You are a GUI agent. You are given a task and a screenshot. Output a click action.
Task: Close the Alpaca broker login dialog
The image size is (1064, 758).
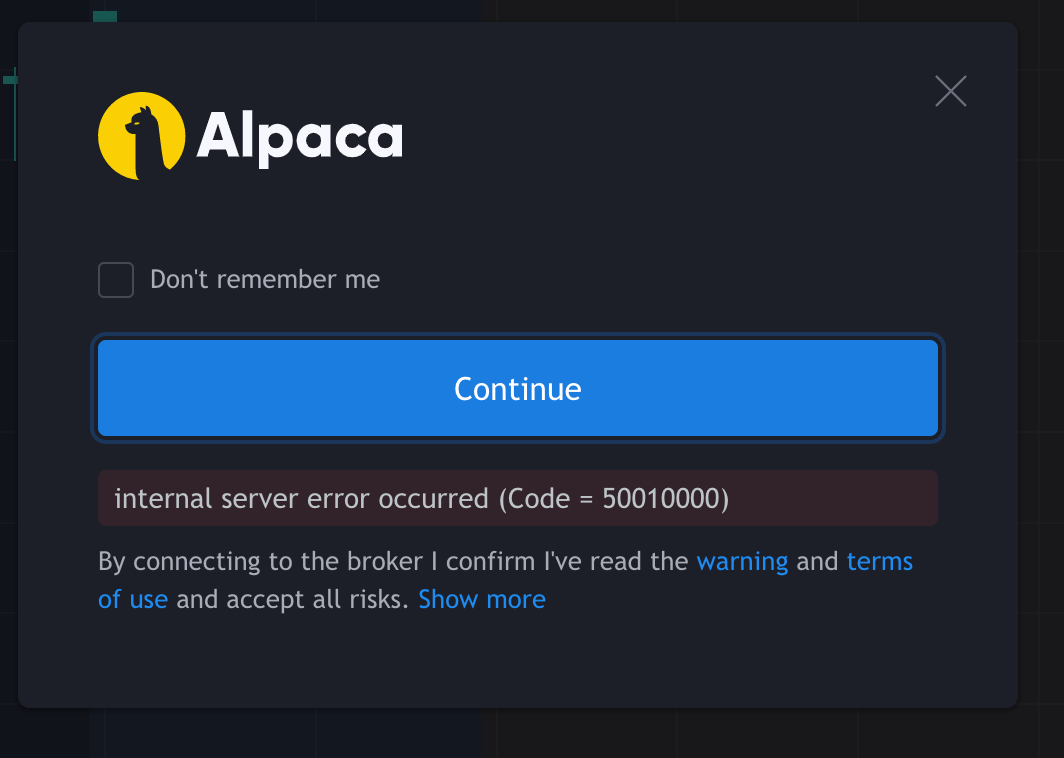pyautogui.click(x=951, y=91)
